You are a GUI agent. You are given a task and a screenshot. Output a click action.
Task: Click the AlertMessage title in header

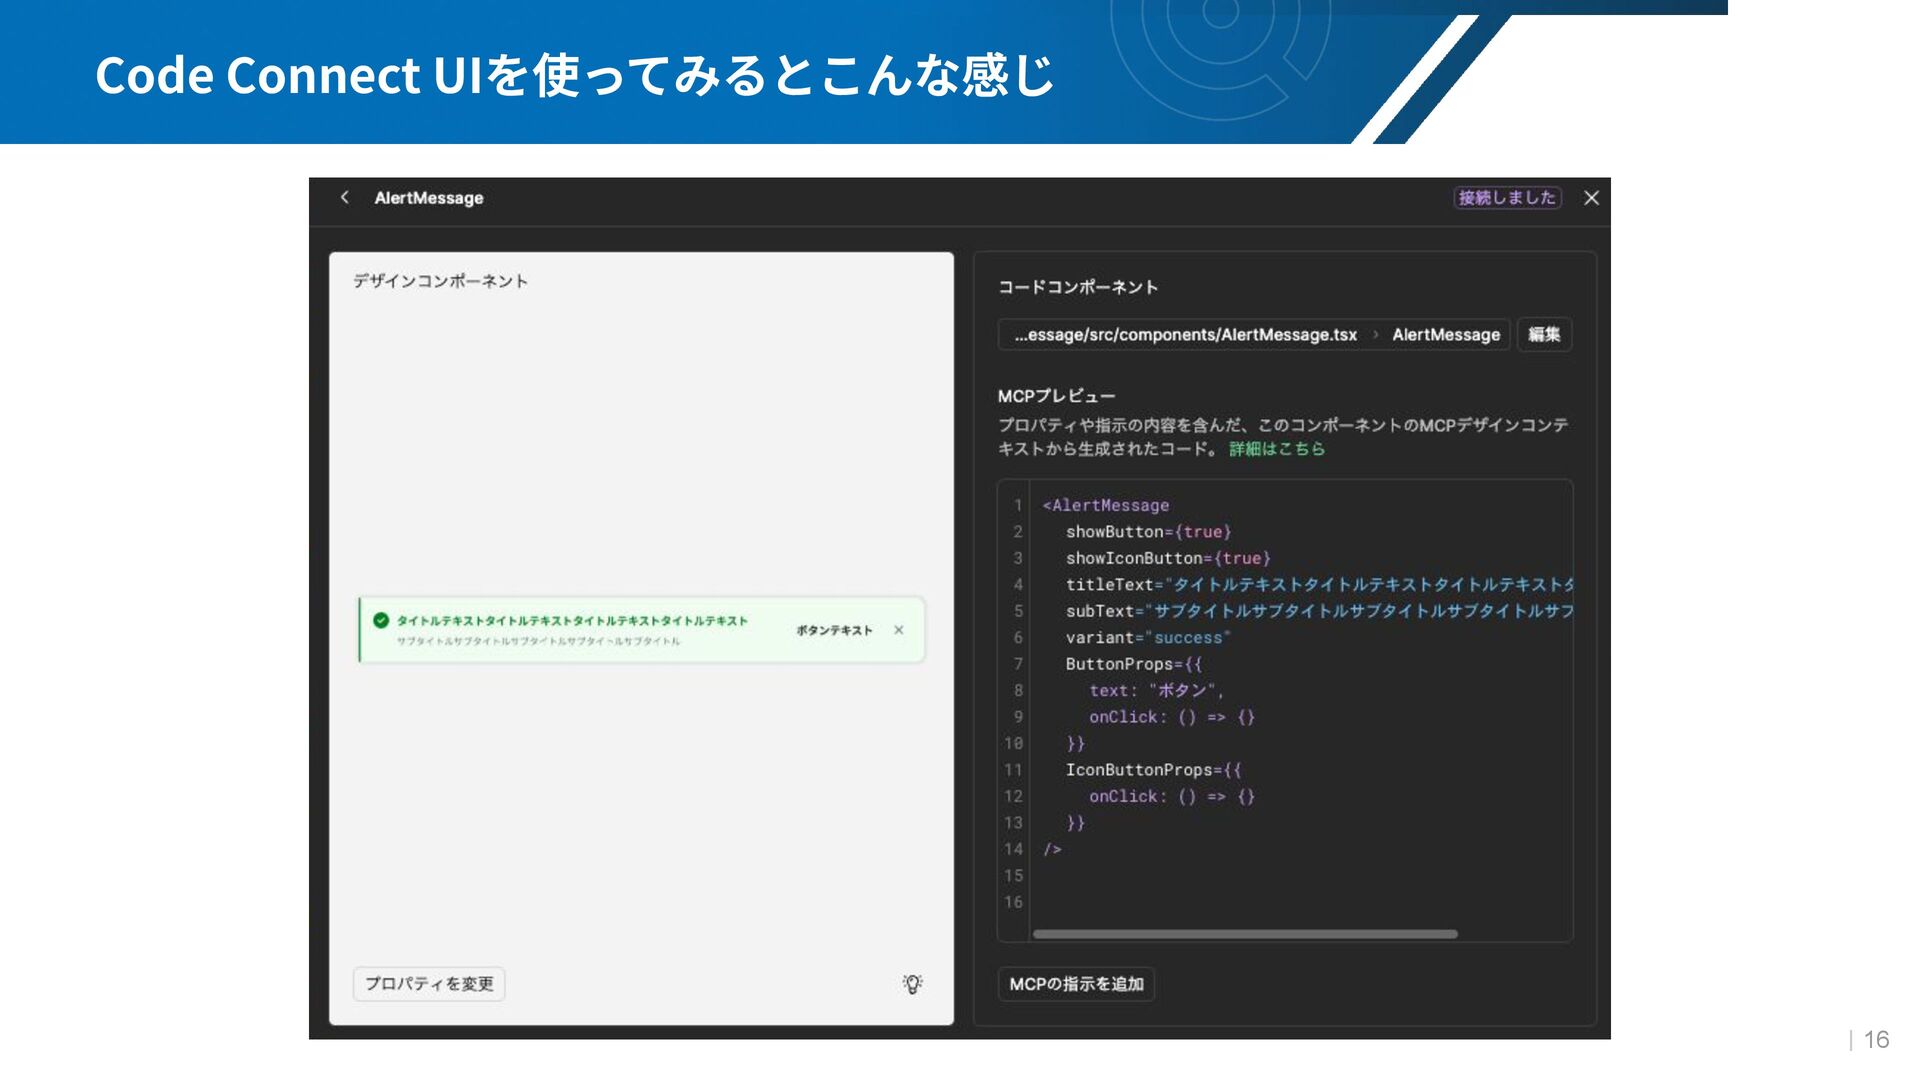429,198
